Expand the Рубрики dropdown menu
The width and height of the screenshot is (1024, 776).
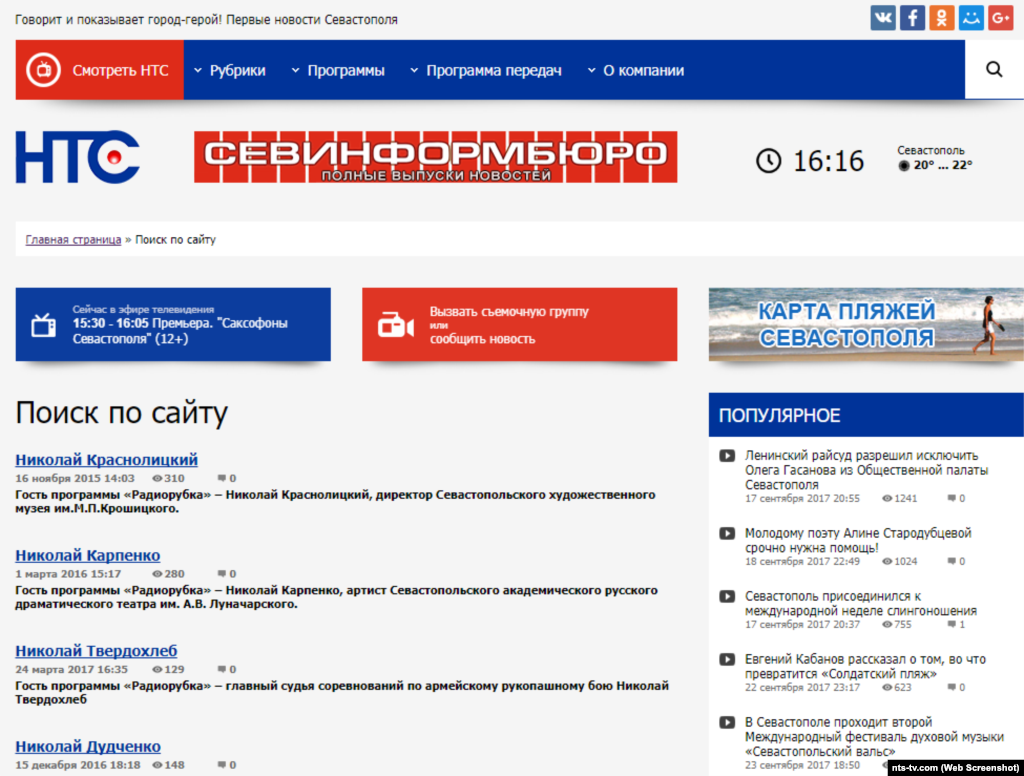pyautogui.click(x=230, y=70)
